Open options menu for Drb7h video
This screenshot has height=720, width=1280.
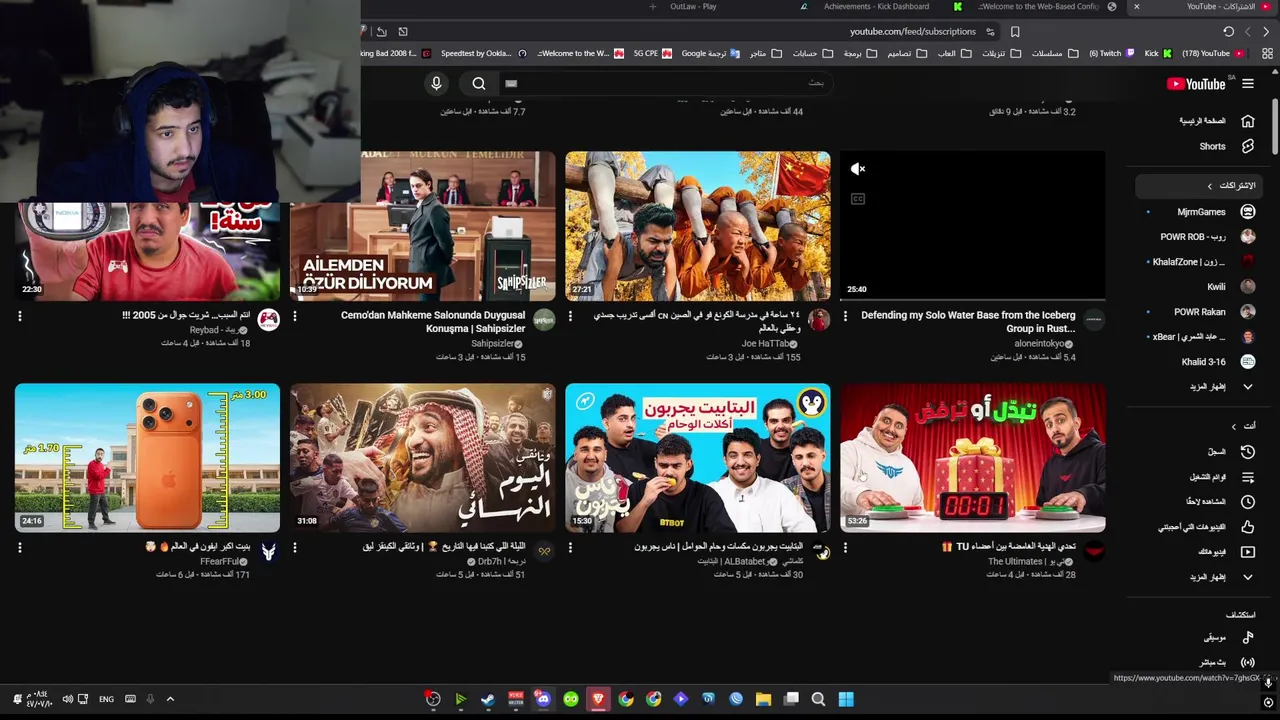click(x=295, y=548)
